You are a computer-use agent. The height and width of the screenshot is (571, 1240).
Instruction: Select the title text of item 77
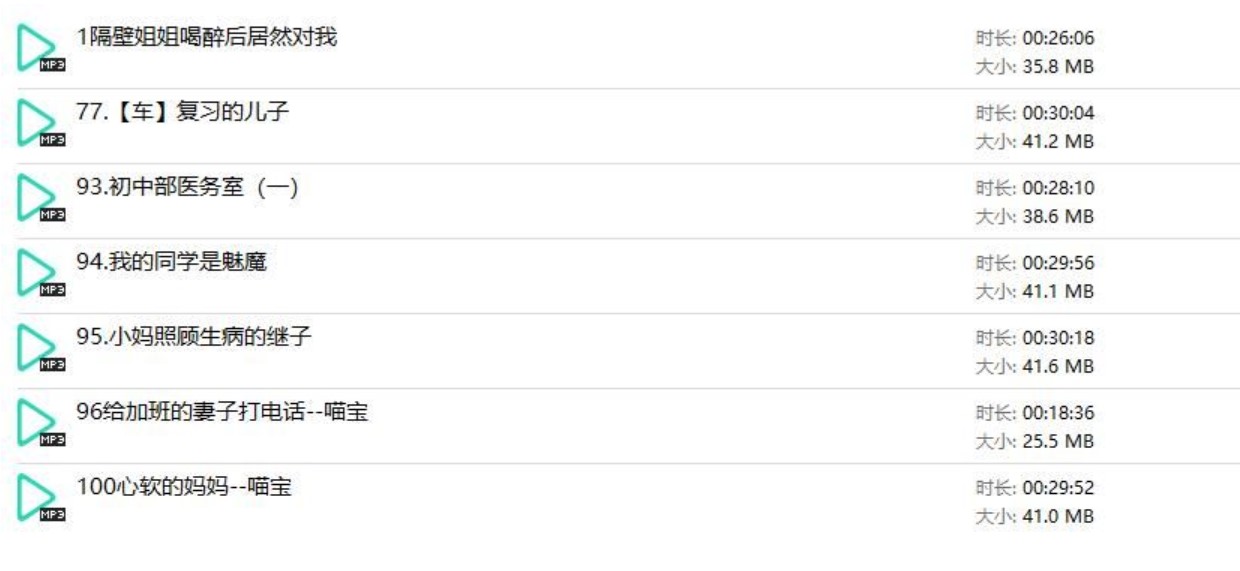(x=182, y=112)
